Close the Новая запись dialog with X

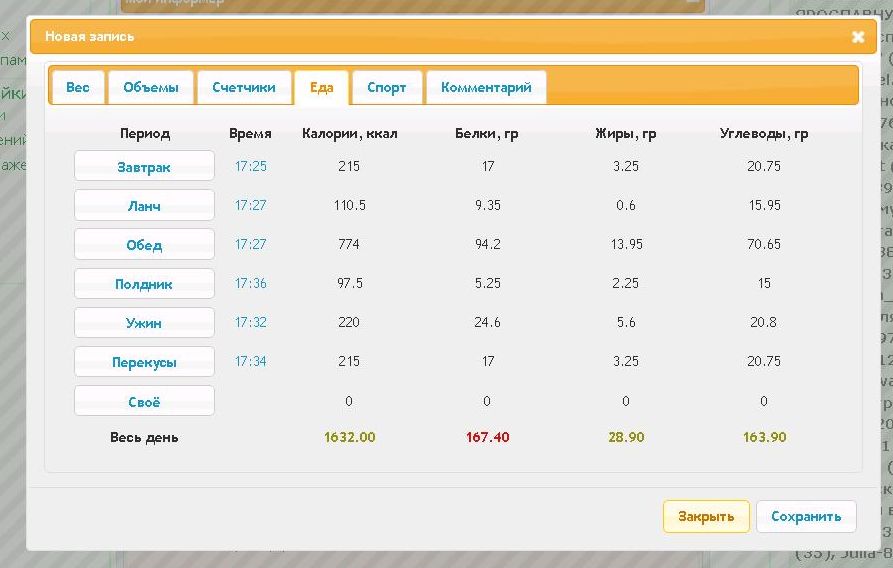click(x=858, y=37)
